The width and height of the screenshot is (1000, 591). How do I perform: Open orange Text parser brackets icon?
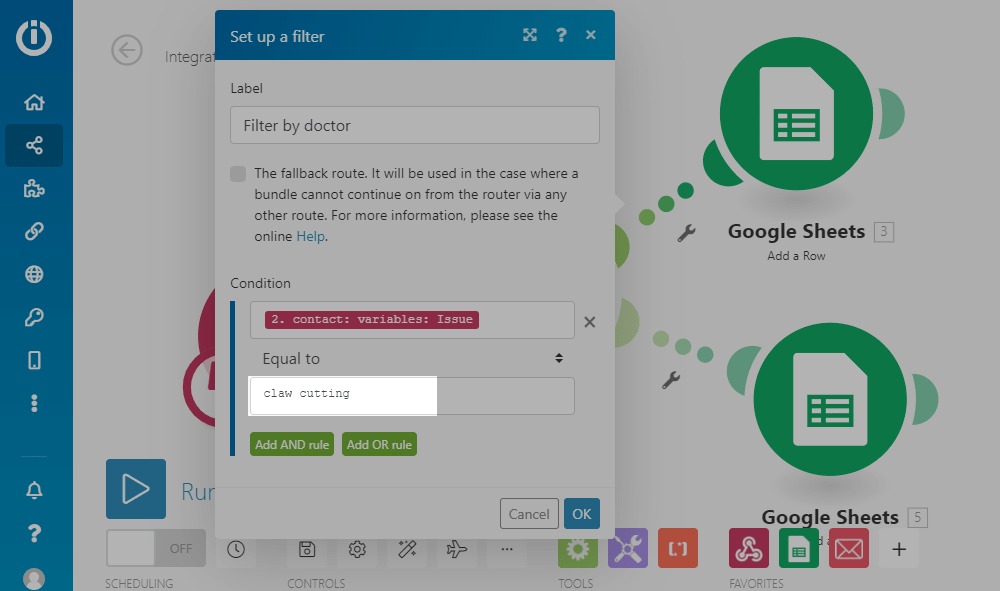(x=678, y=548)
